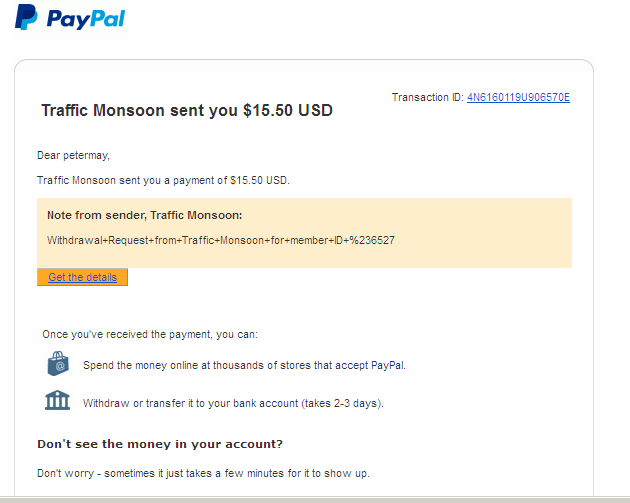Click the gray bar at the bottom edge

click(315, 498)
